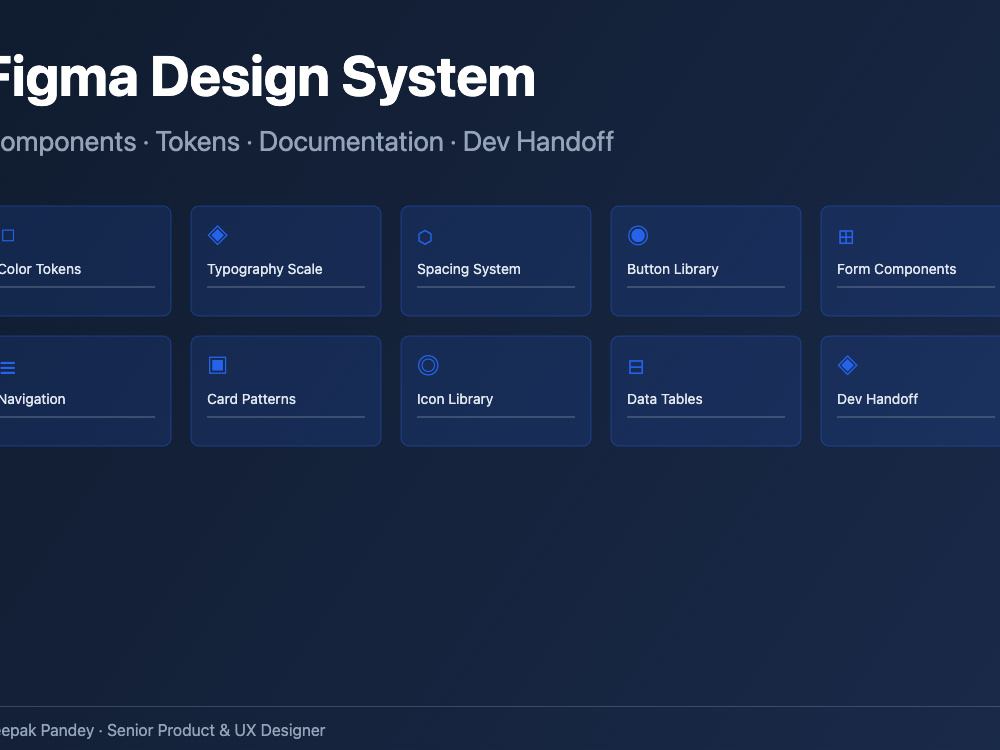Viewport: 1000px width, 750px height.
Task: Open the Color Tokens card label
Action: coord(40,269)
